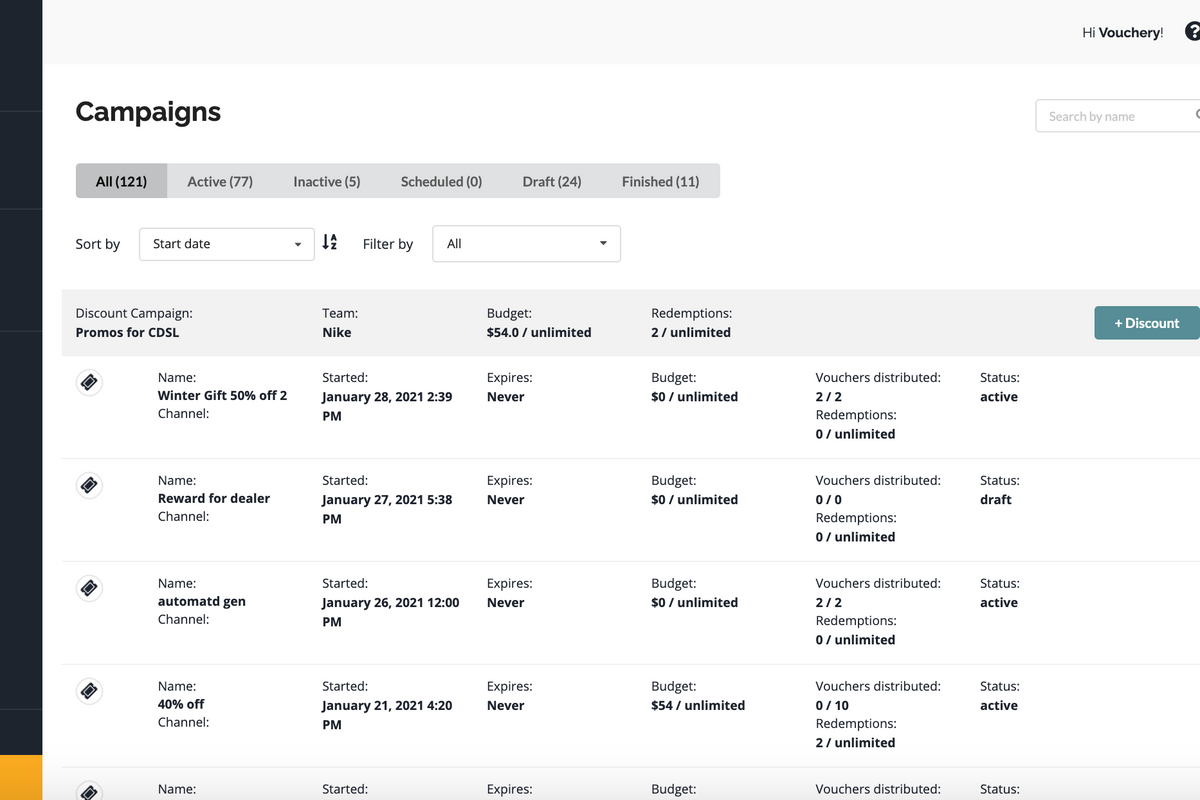This screenshot has width=1200, height=800.
Task: Open the Sort by Start date dropdown
Action: point(227,244)
